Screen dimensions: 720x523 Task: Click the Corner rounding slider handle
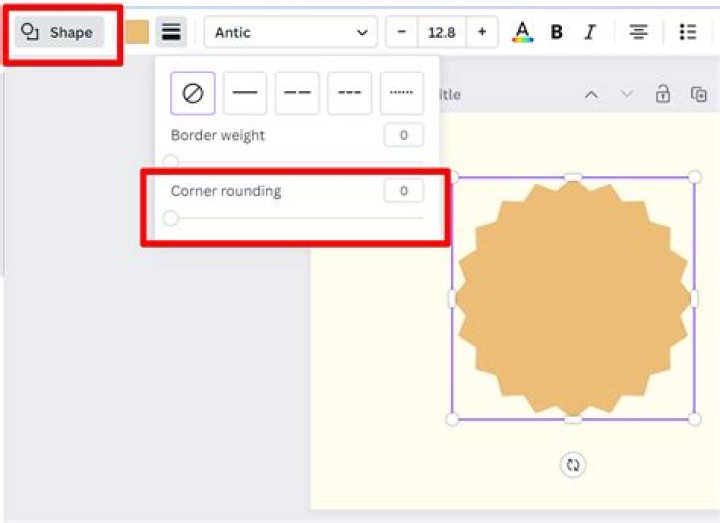coord(171,218)
